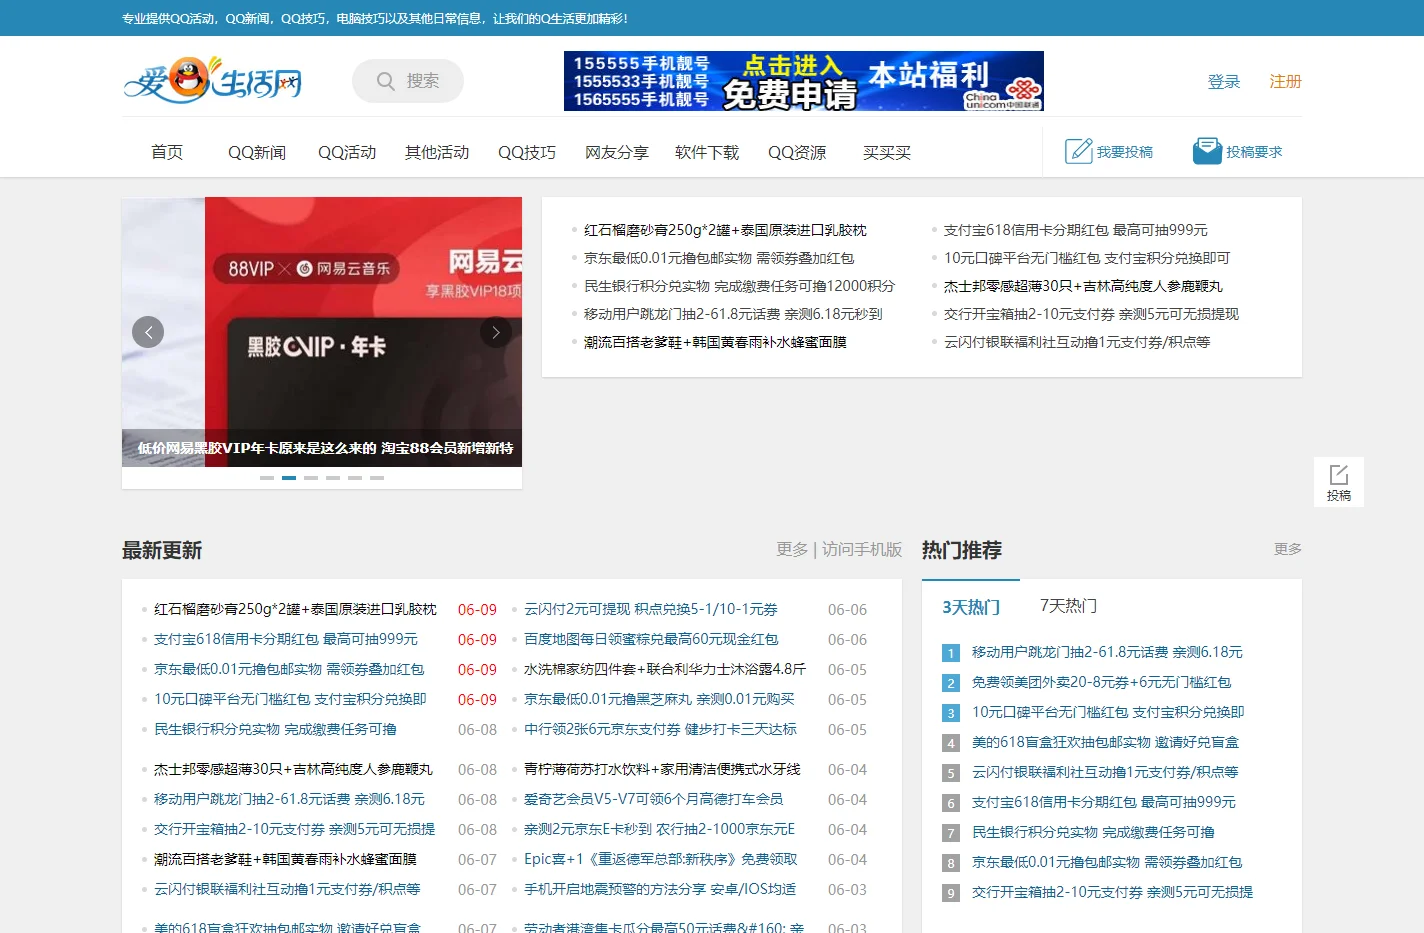This screenshot has height=933, width=1424.
Task: Click the 投稿要求 mail icon
Action: click(1207, 152)
